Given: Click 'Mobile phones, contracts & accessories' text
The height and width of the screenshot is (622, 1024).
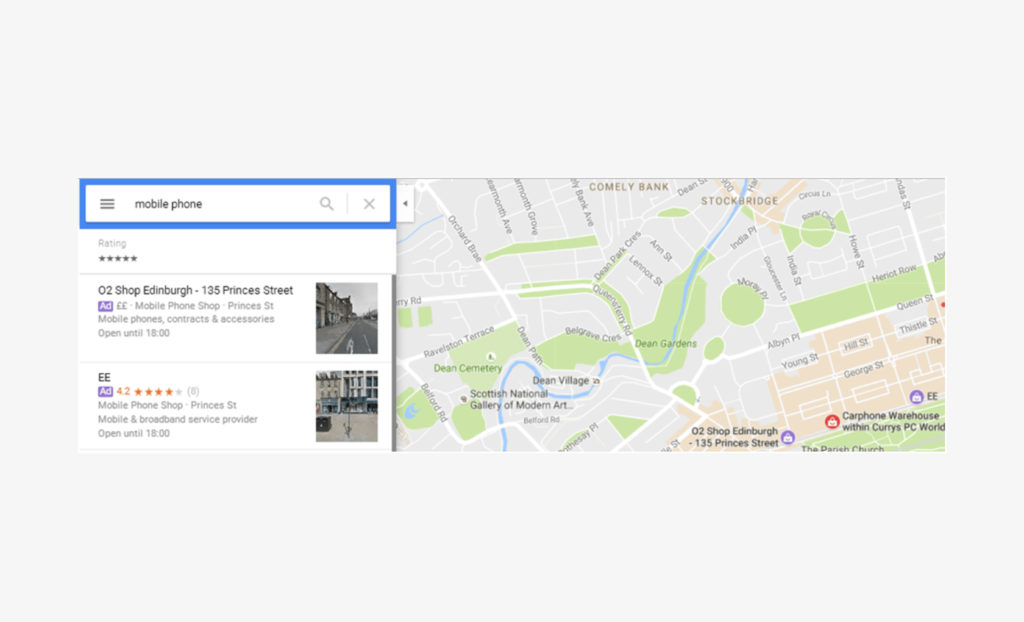Looking at the screenshot, I should [x=186, y=319].
